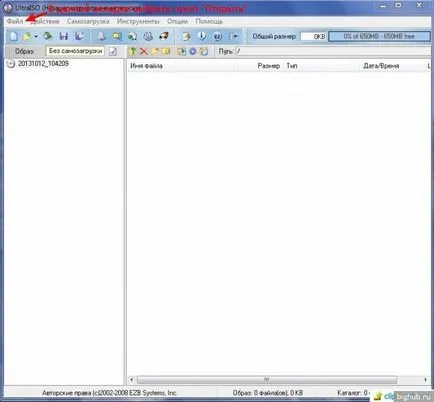Click the Rename folder icon
This screenshot has height=402, width=434.
click(x=166, y=51)
